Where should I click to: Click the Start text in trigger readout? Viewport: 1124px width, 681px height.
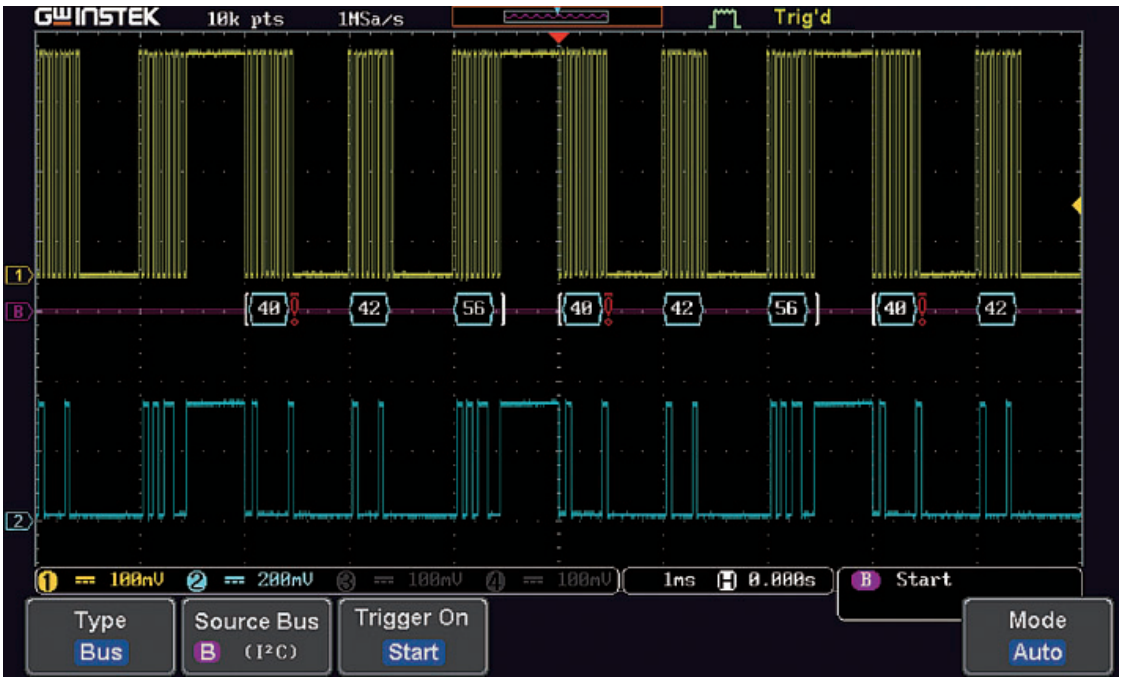click(x=923, y=579)
